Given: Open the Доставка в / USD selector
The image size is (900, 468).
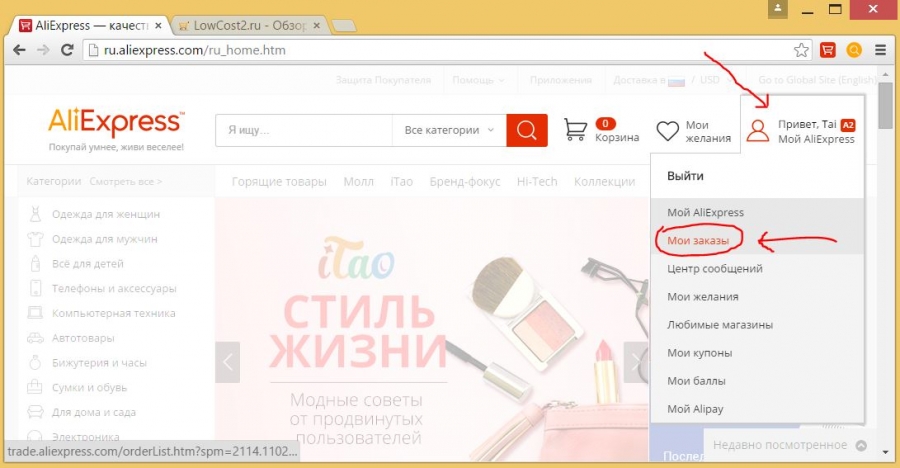Looking at the screenshot, I should 672,80.
